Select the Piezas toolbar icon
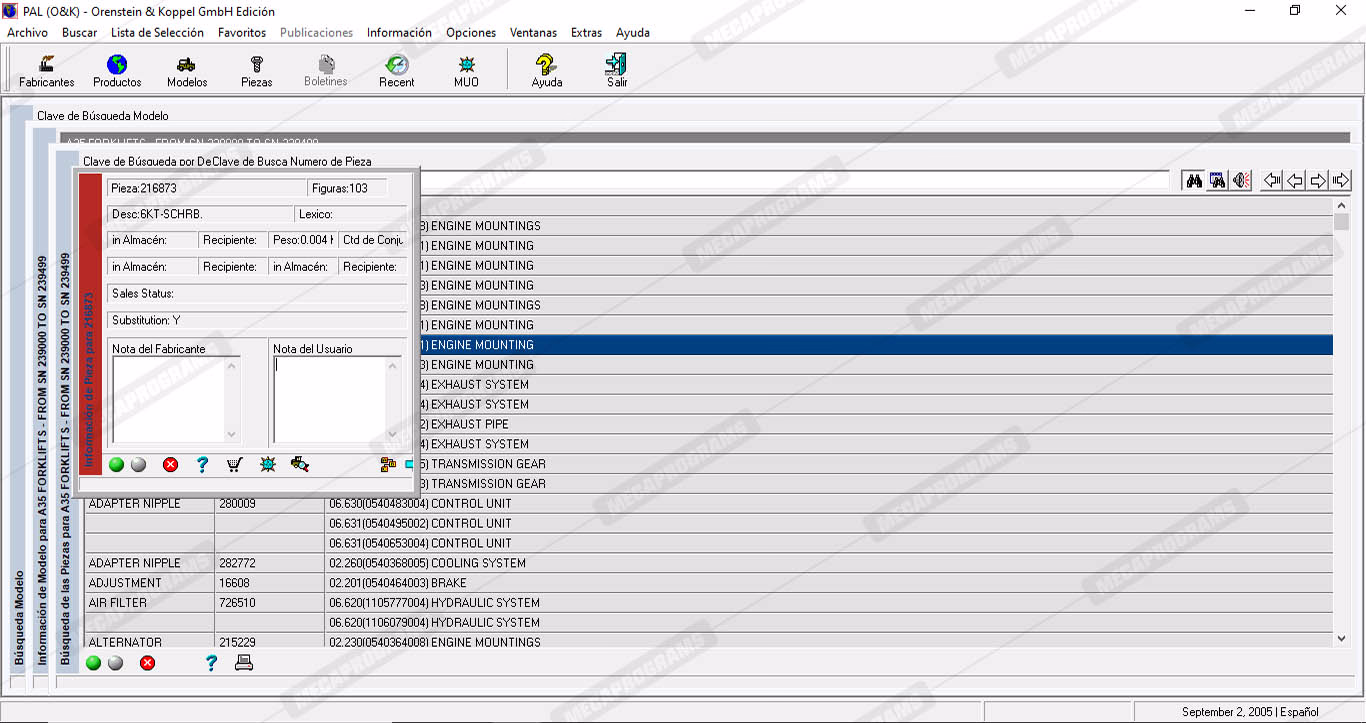1366x723 pixels. (x=256, y=71)
